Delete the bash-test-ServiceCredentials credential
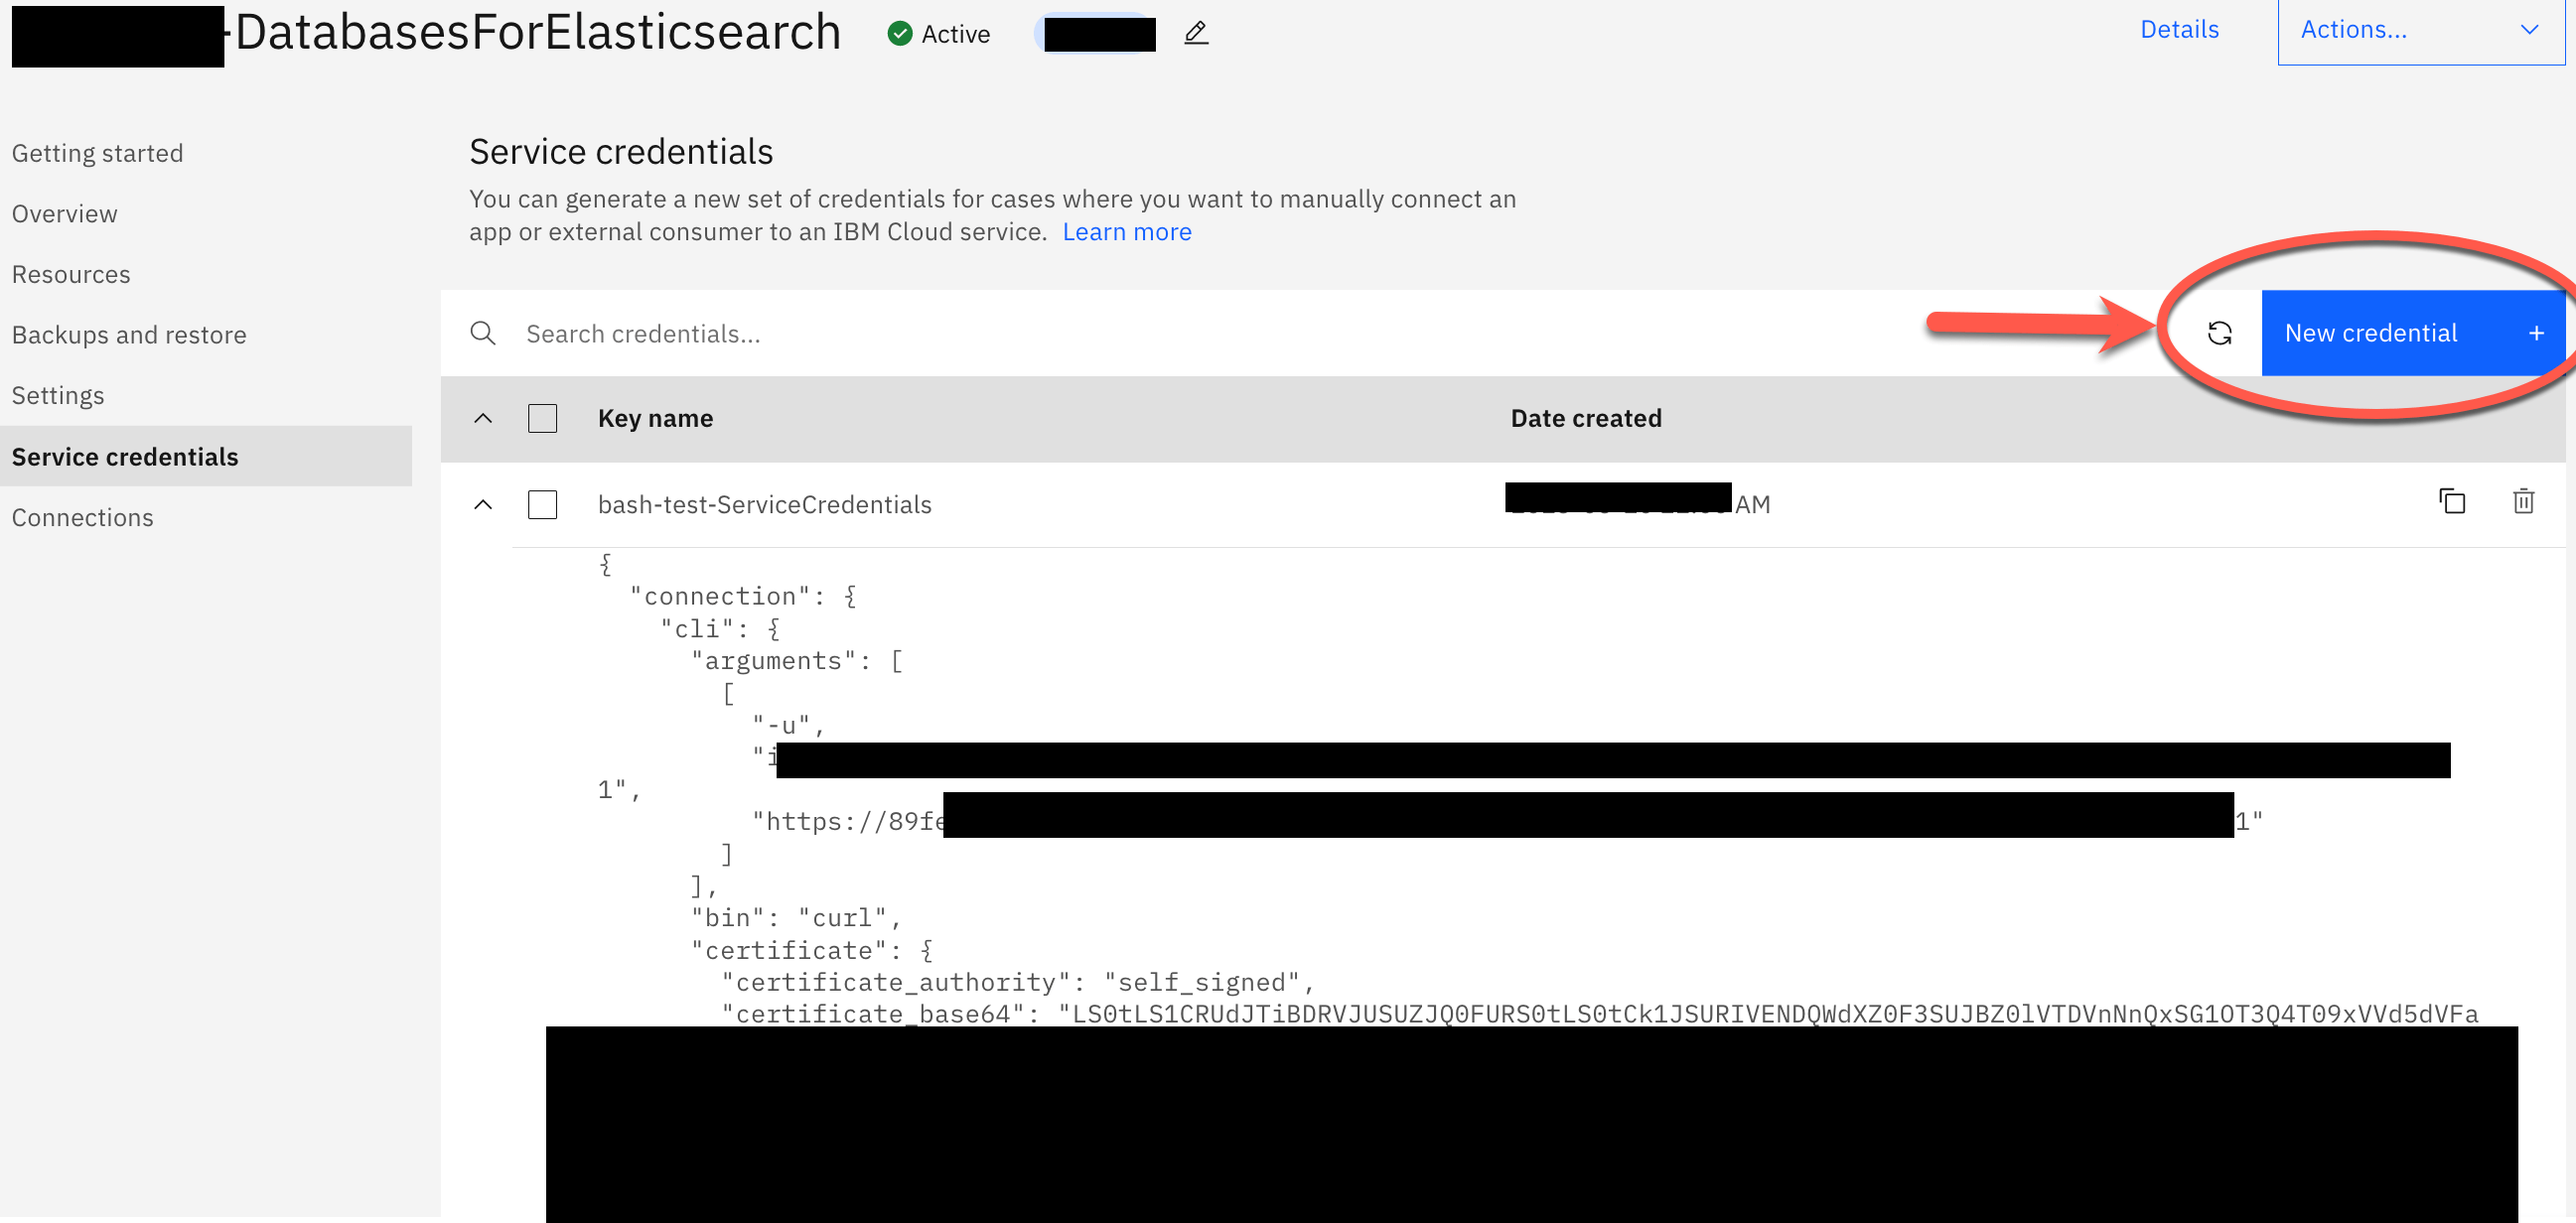Viewport: 2576px width, 1223px height. pyautogui.click(x=2524, y=502)
